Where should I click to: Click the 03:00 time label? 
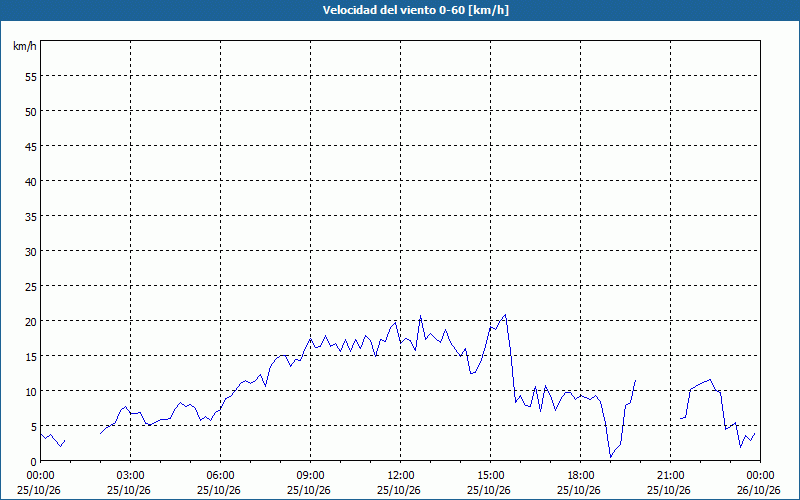pyautogui.click(x=131, y=476)
